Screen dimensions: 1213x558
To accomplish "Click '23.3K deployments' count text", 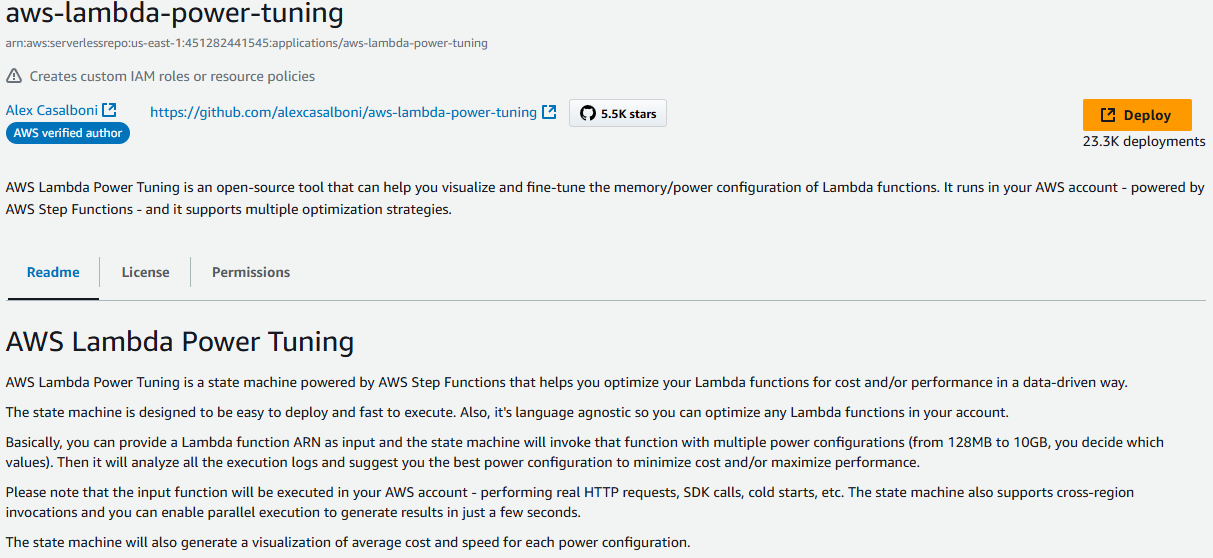I will coord(1144,141).
